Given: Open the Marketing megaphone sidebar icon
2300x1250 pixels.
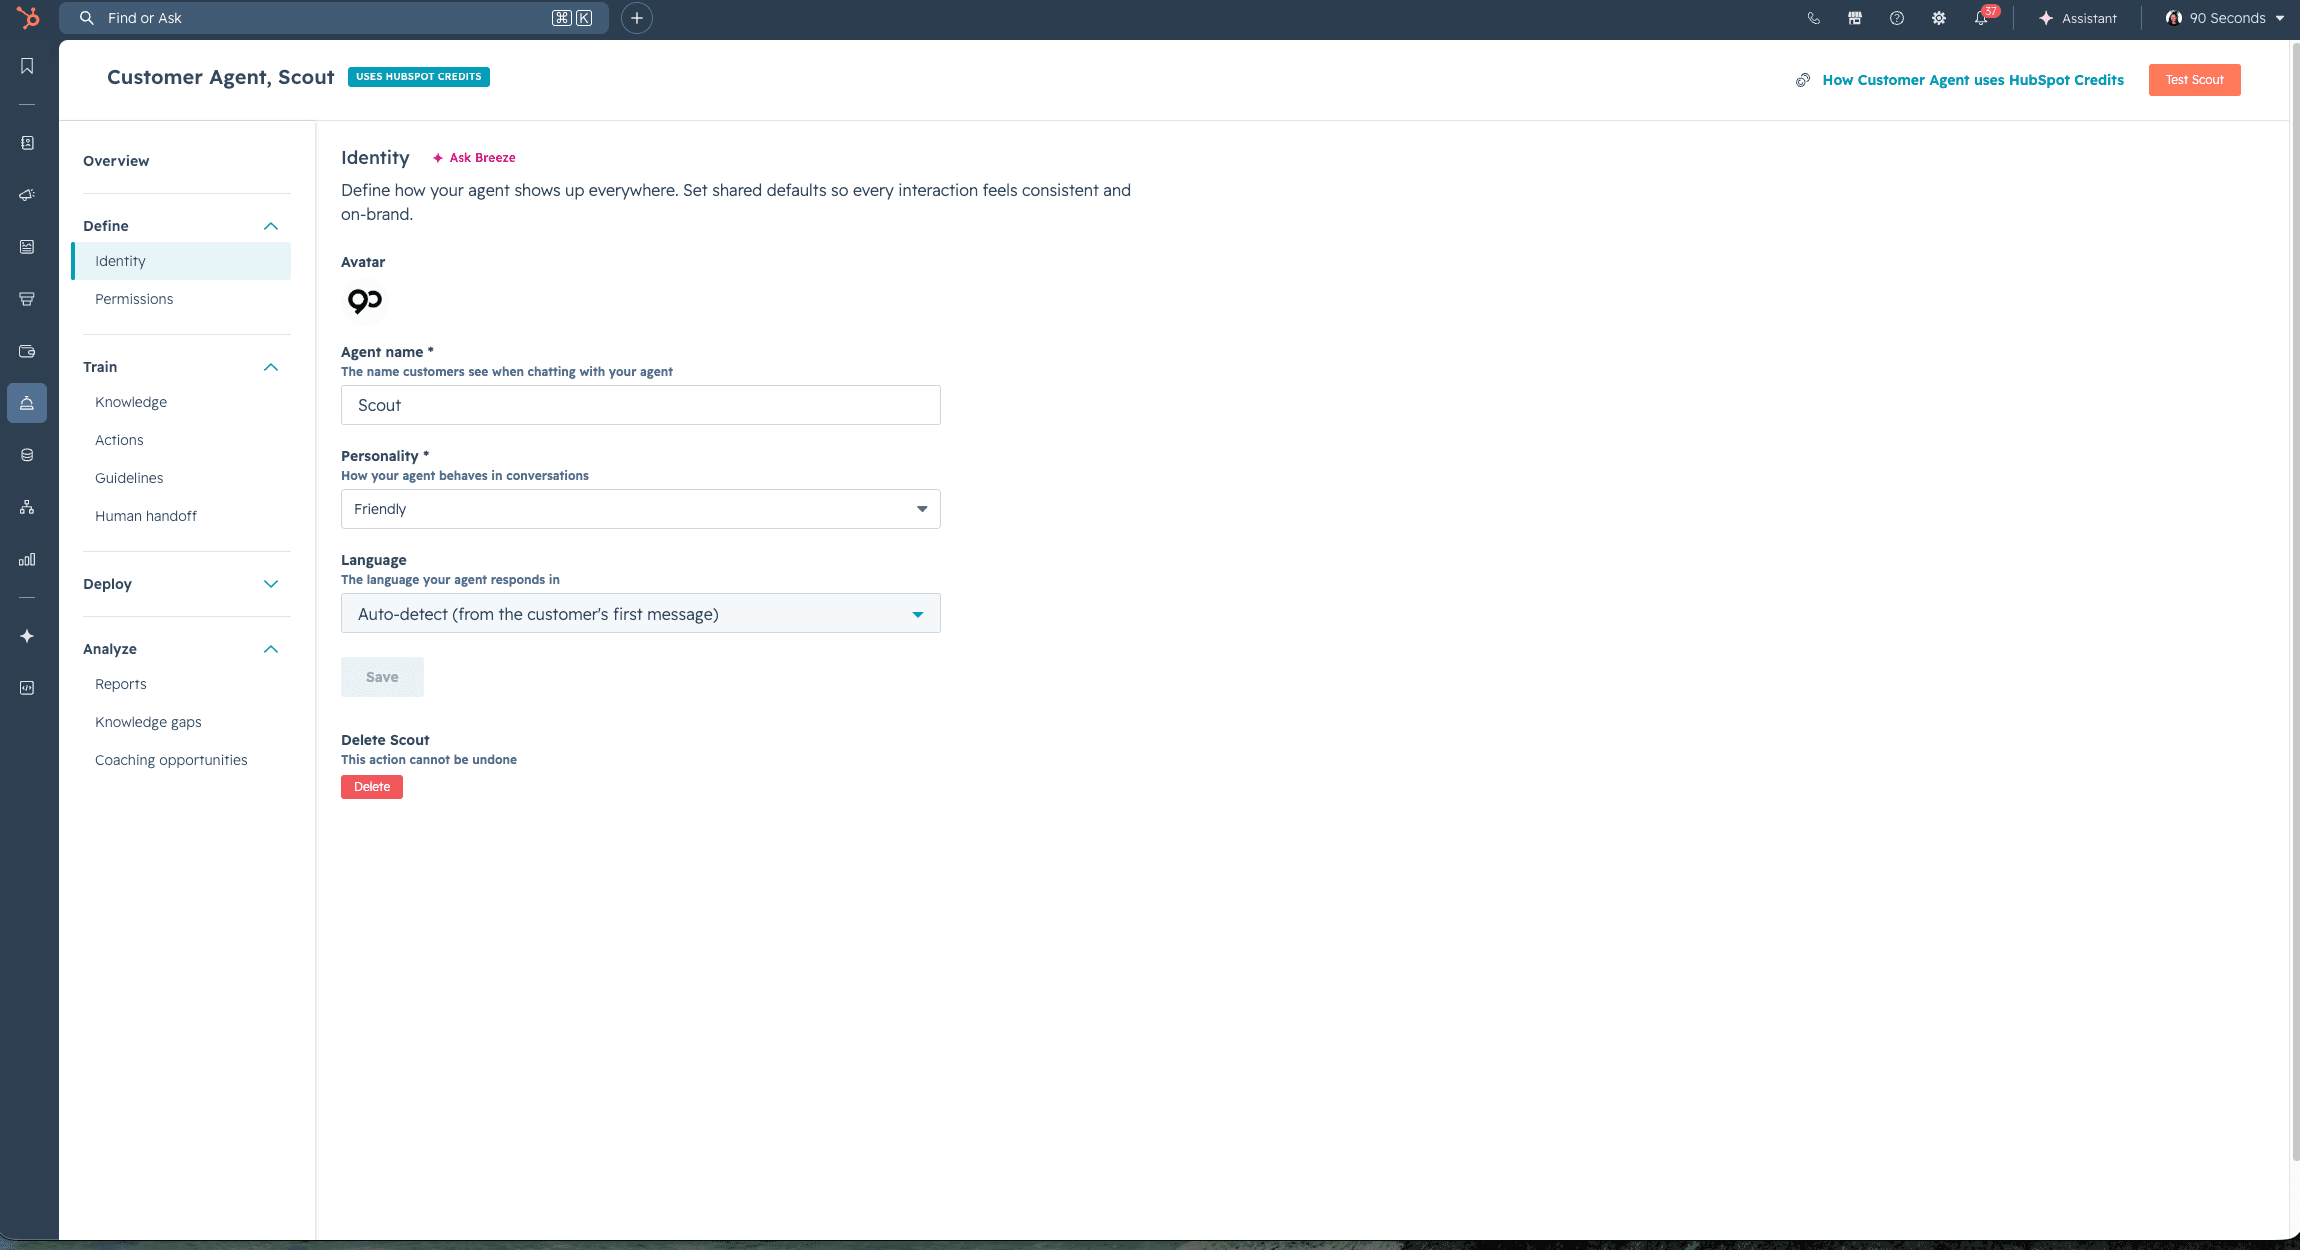Looking at the screenshot, I should pos(27,195).
